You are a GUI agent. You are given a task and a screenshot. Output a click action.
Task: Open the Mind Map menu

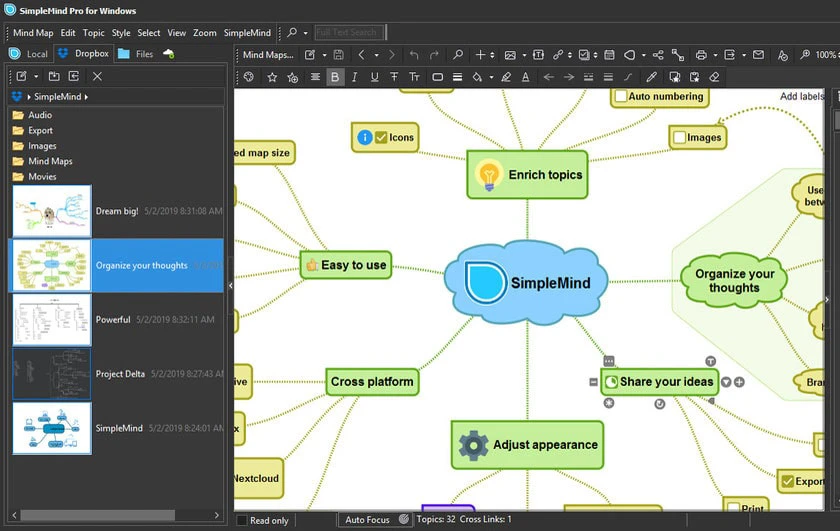click(33, 33)
